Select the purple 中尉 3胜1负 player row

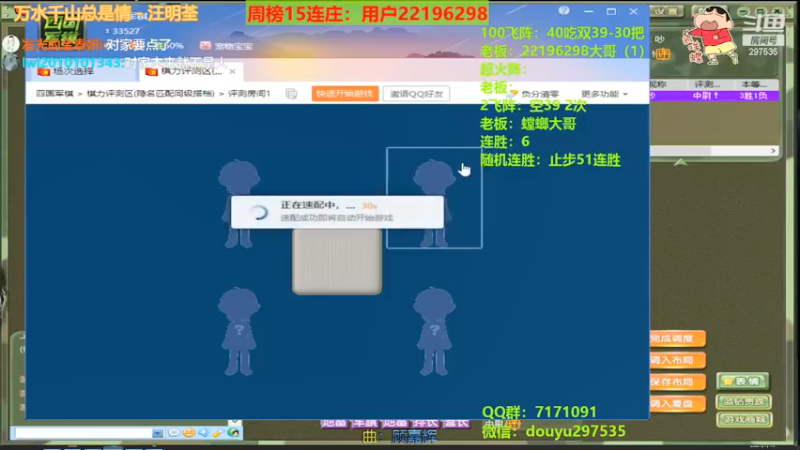[x=714, y=95]
